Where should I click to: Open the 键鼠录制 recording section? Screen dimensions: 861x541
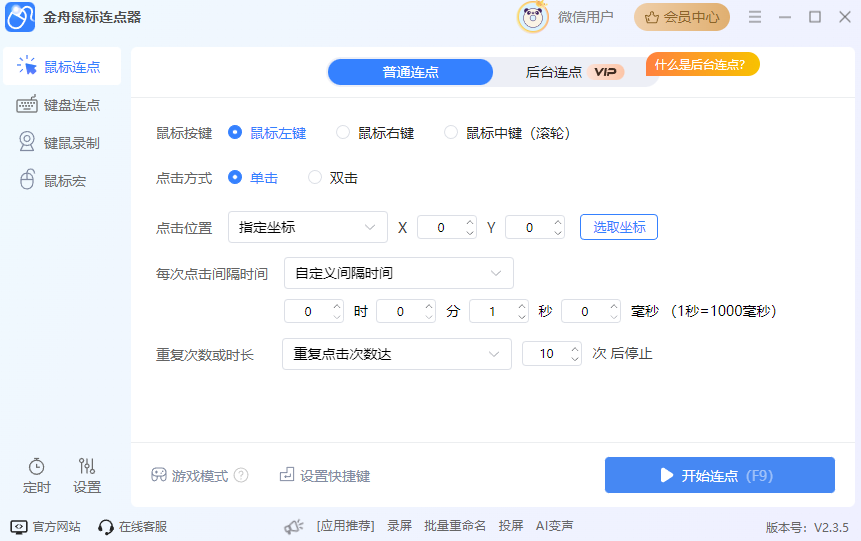click(x=59, y=143)
